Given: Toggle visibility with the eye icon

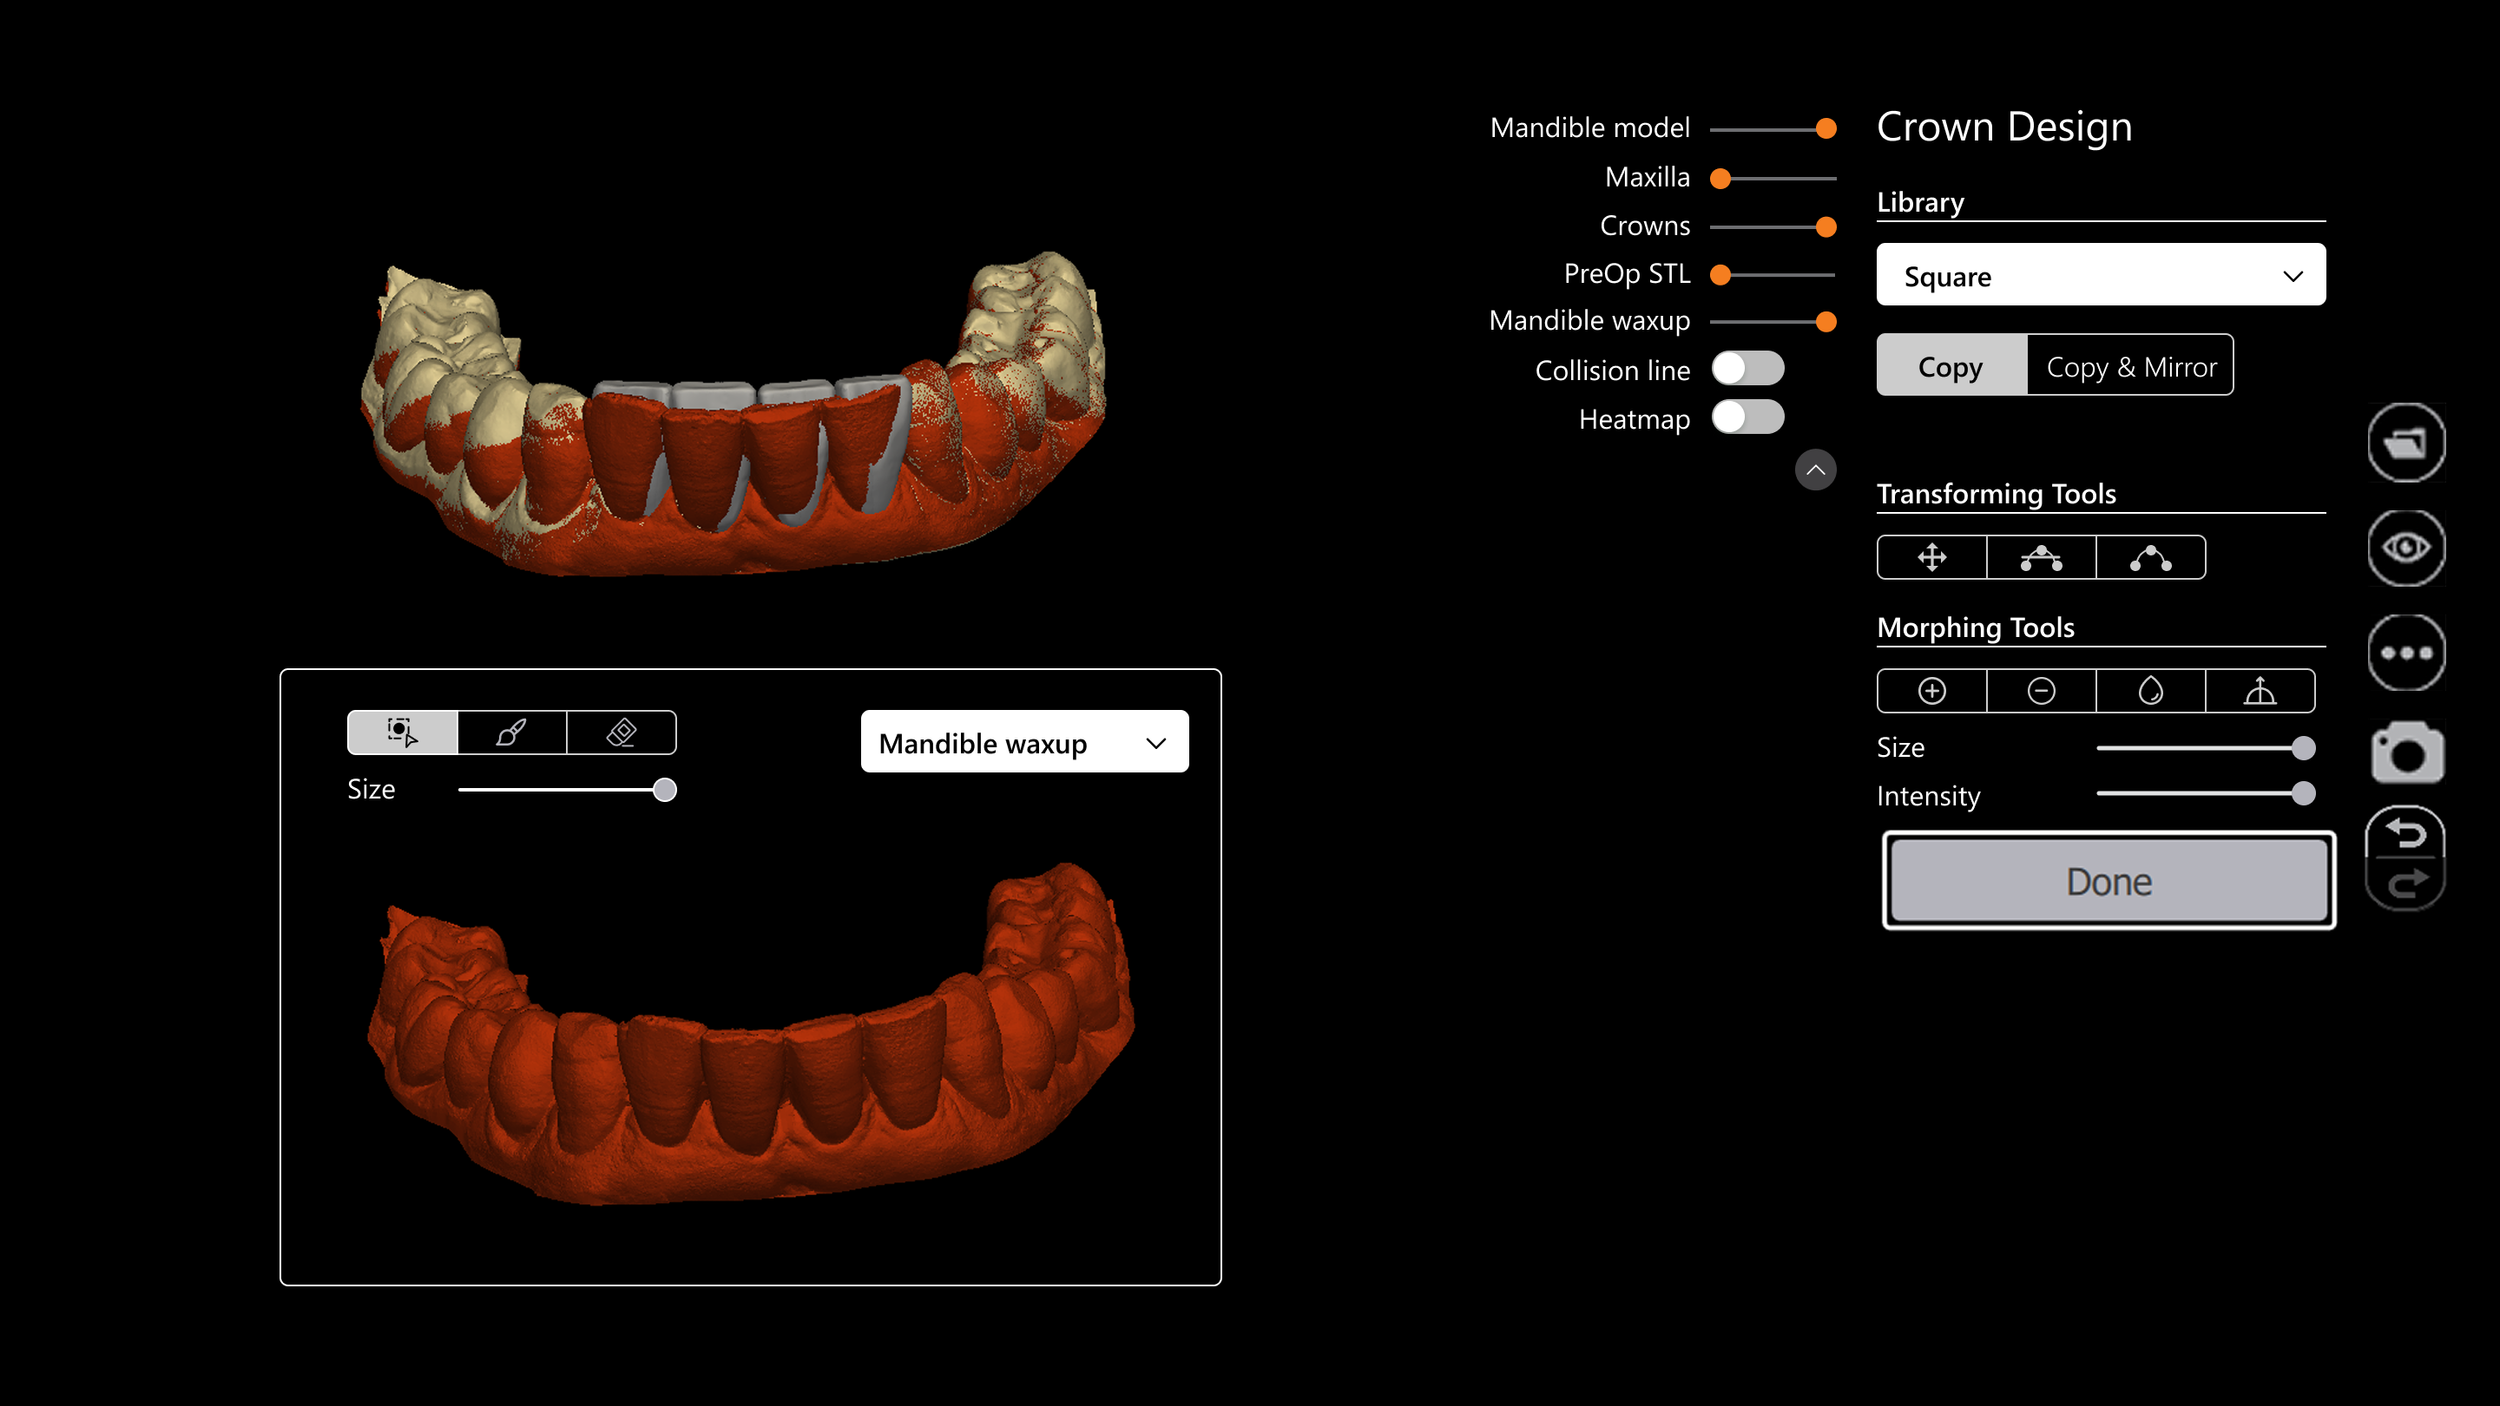Looking at the screenshot, I should pos(2406,547).
